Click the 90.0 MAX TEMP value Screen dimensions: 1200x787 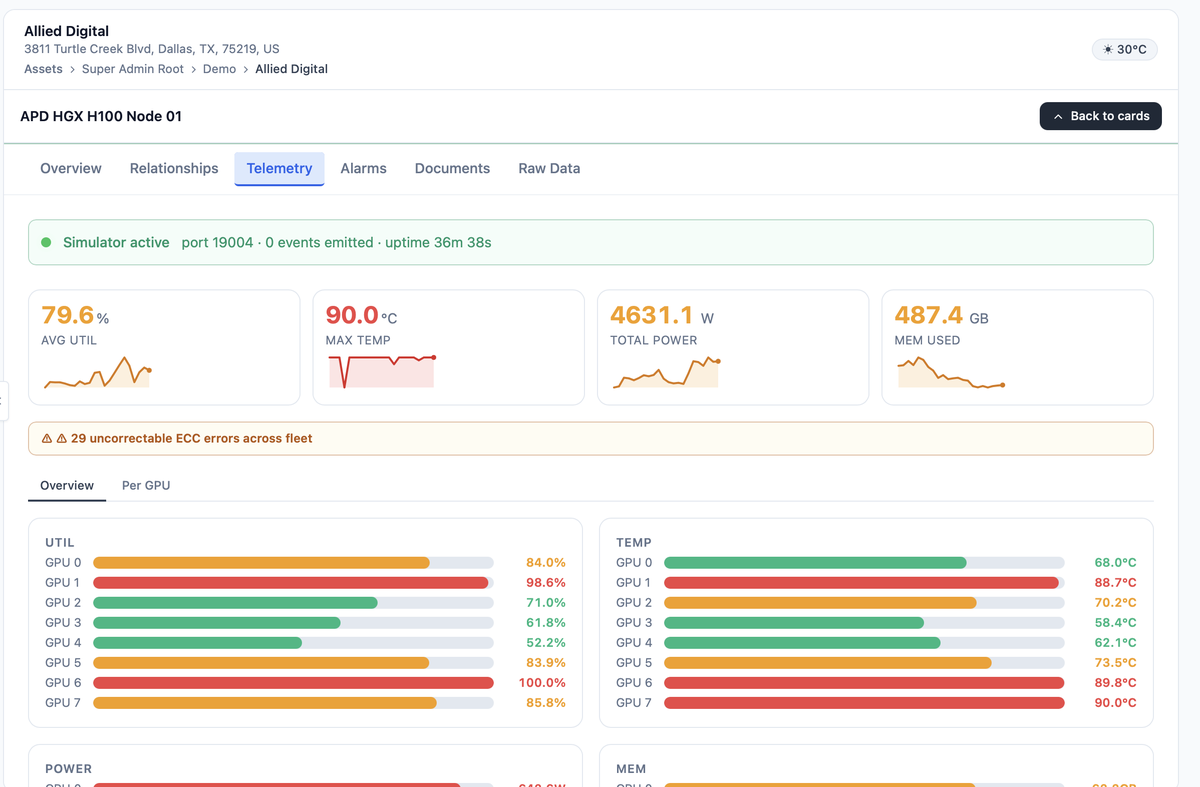[352, 315]
